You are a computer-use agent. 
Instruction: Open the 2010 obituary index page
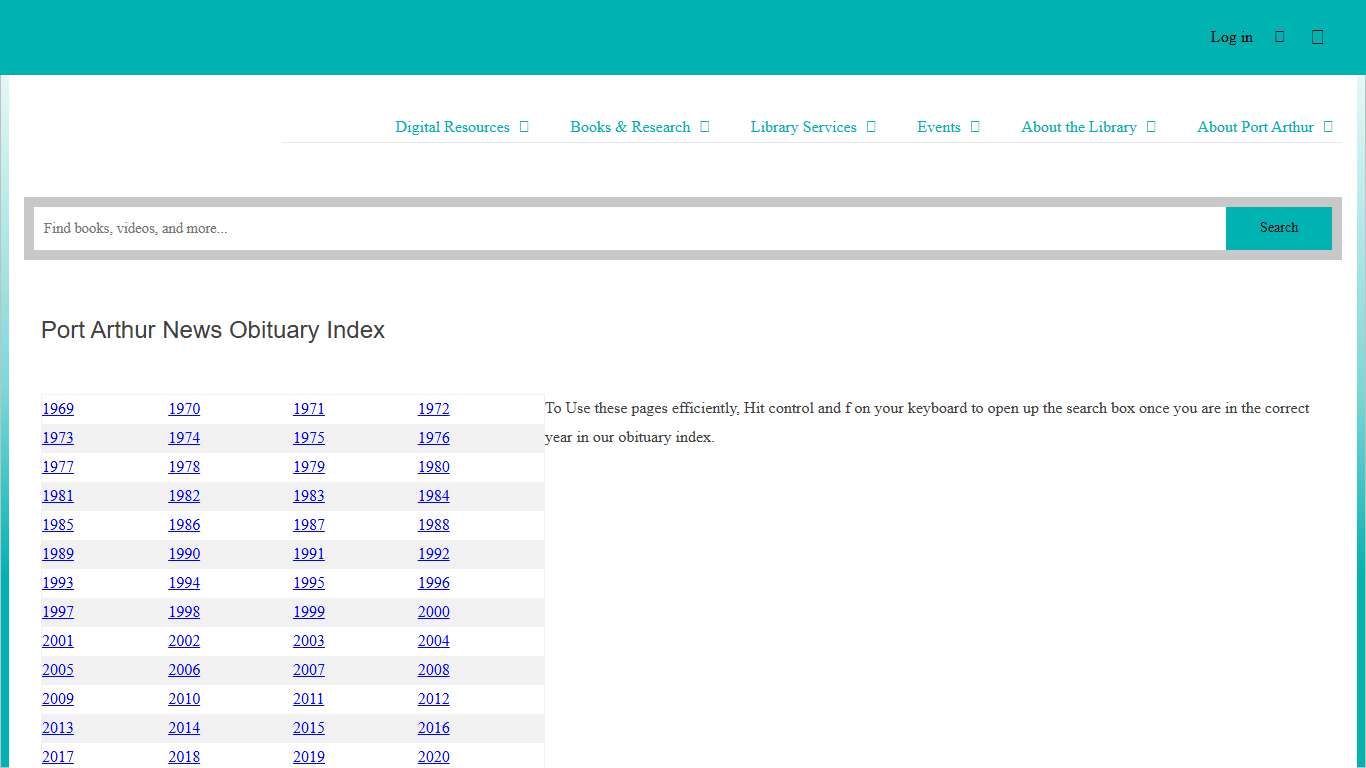click(x=184, y=699)
